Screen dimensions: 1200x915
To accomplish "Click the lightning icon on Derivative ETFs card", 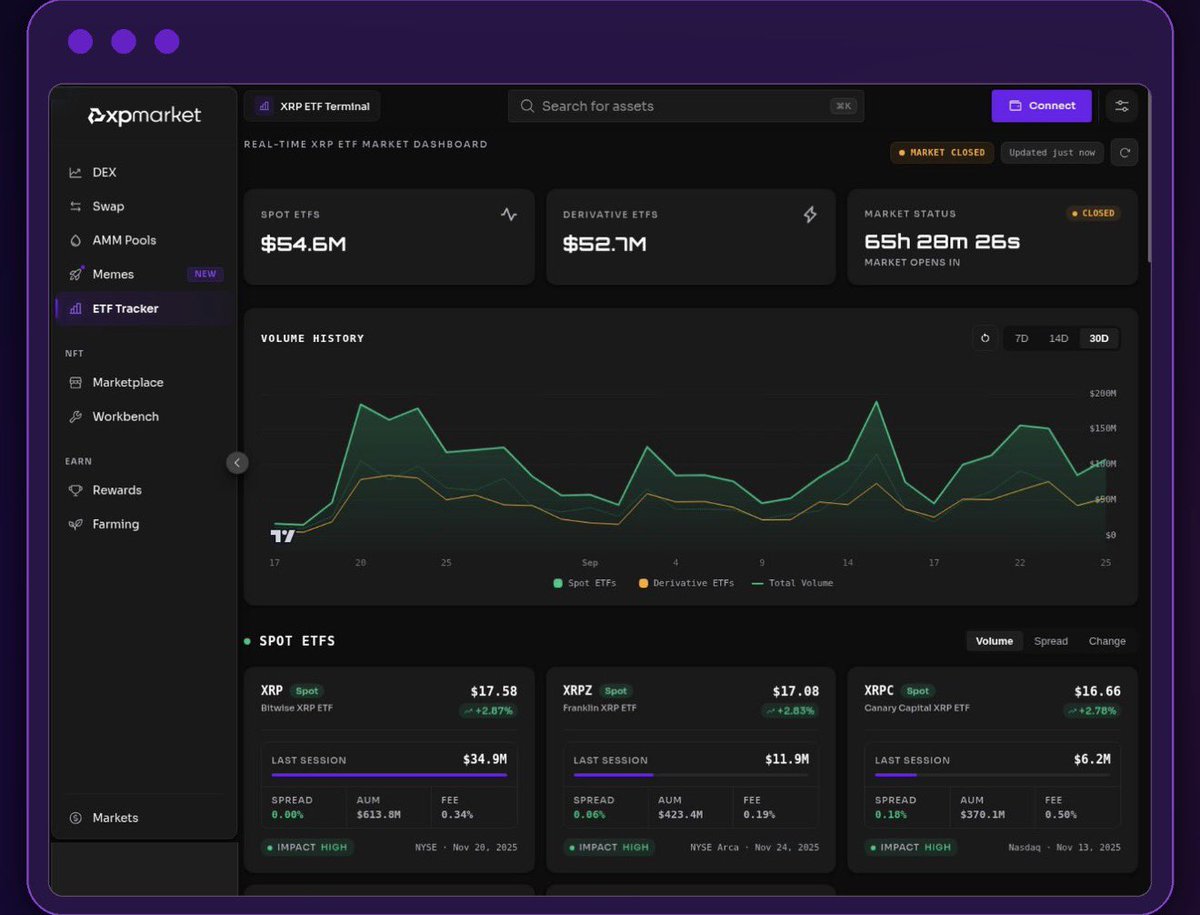I will [x=810, y=214].
